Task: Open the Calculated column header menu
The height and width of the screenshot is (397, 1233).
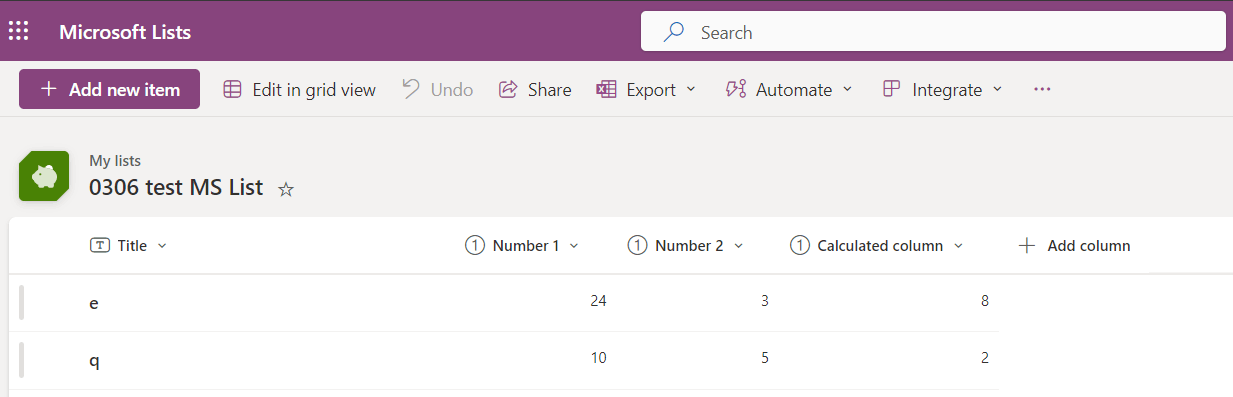Action: 876,246
